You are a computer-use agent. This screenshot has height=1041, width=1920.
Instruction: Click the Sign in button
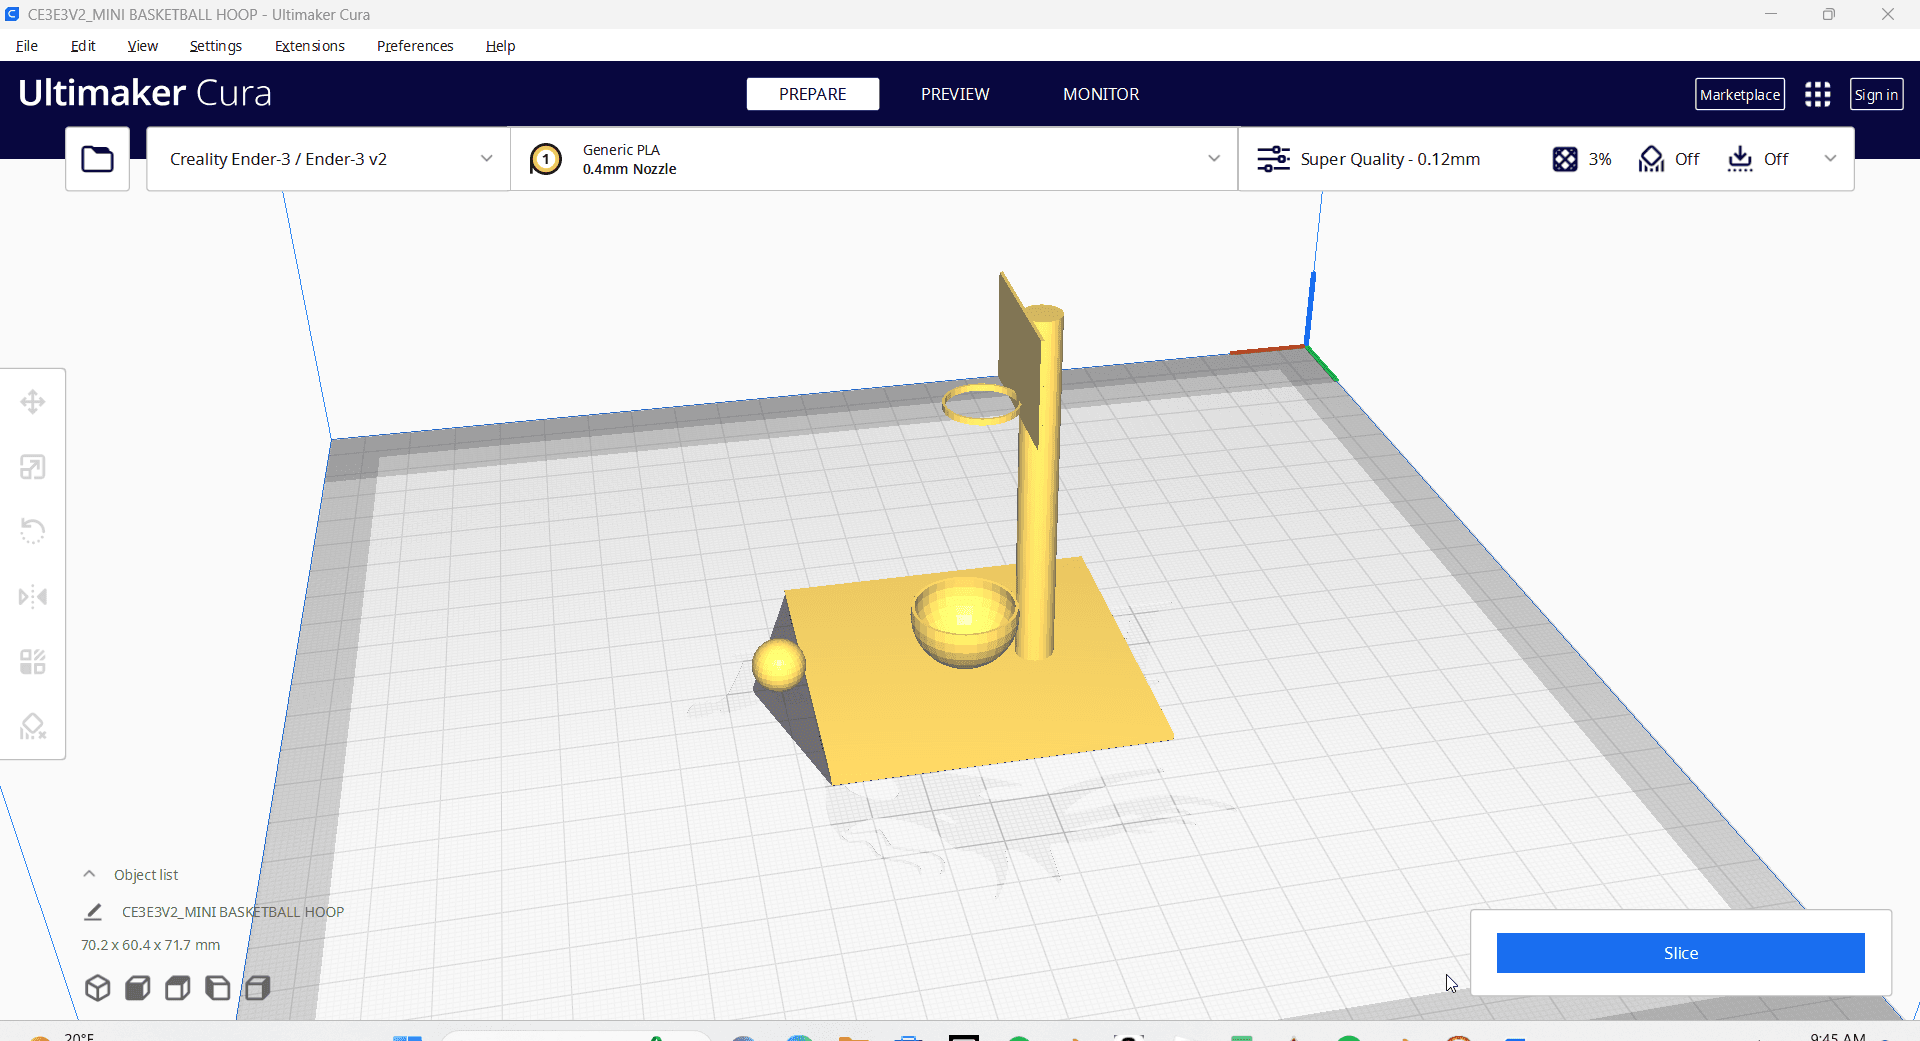coord(1876,94)
